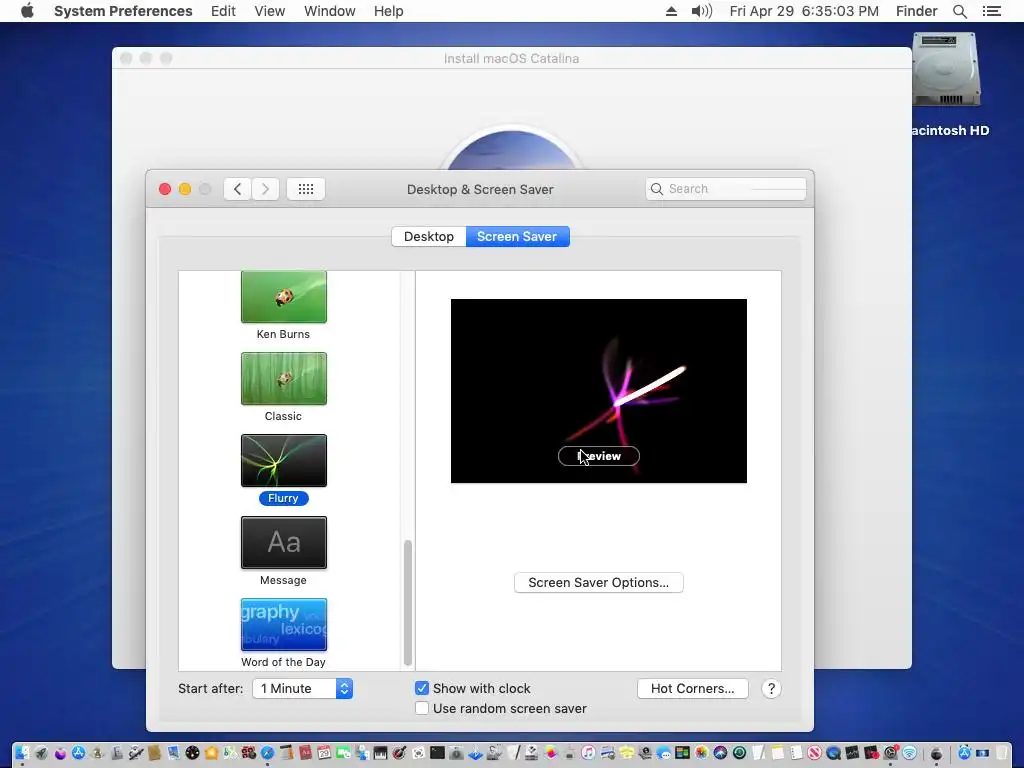Image resolution: width=1024 pixels, height=768 pixels.
Task: Open Hot Corners settings
Action: pyautogui.click(x=692, y=688)
